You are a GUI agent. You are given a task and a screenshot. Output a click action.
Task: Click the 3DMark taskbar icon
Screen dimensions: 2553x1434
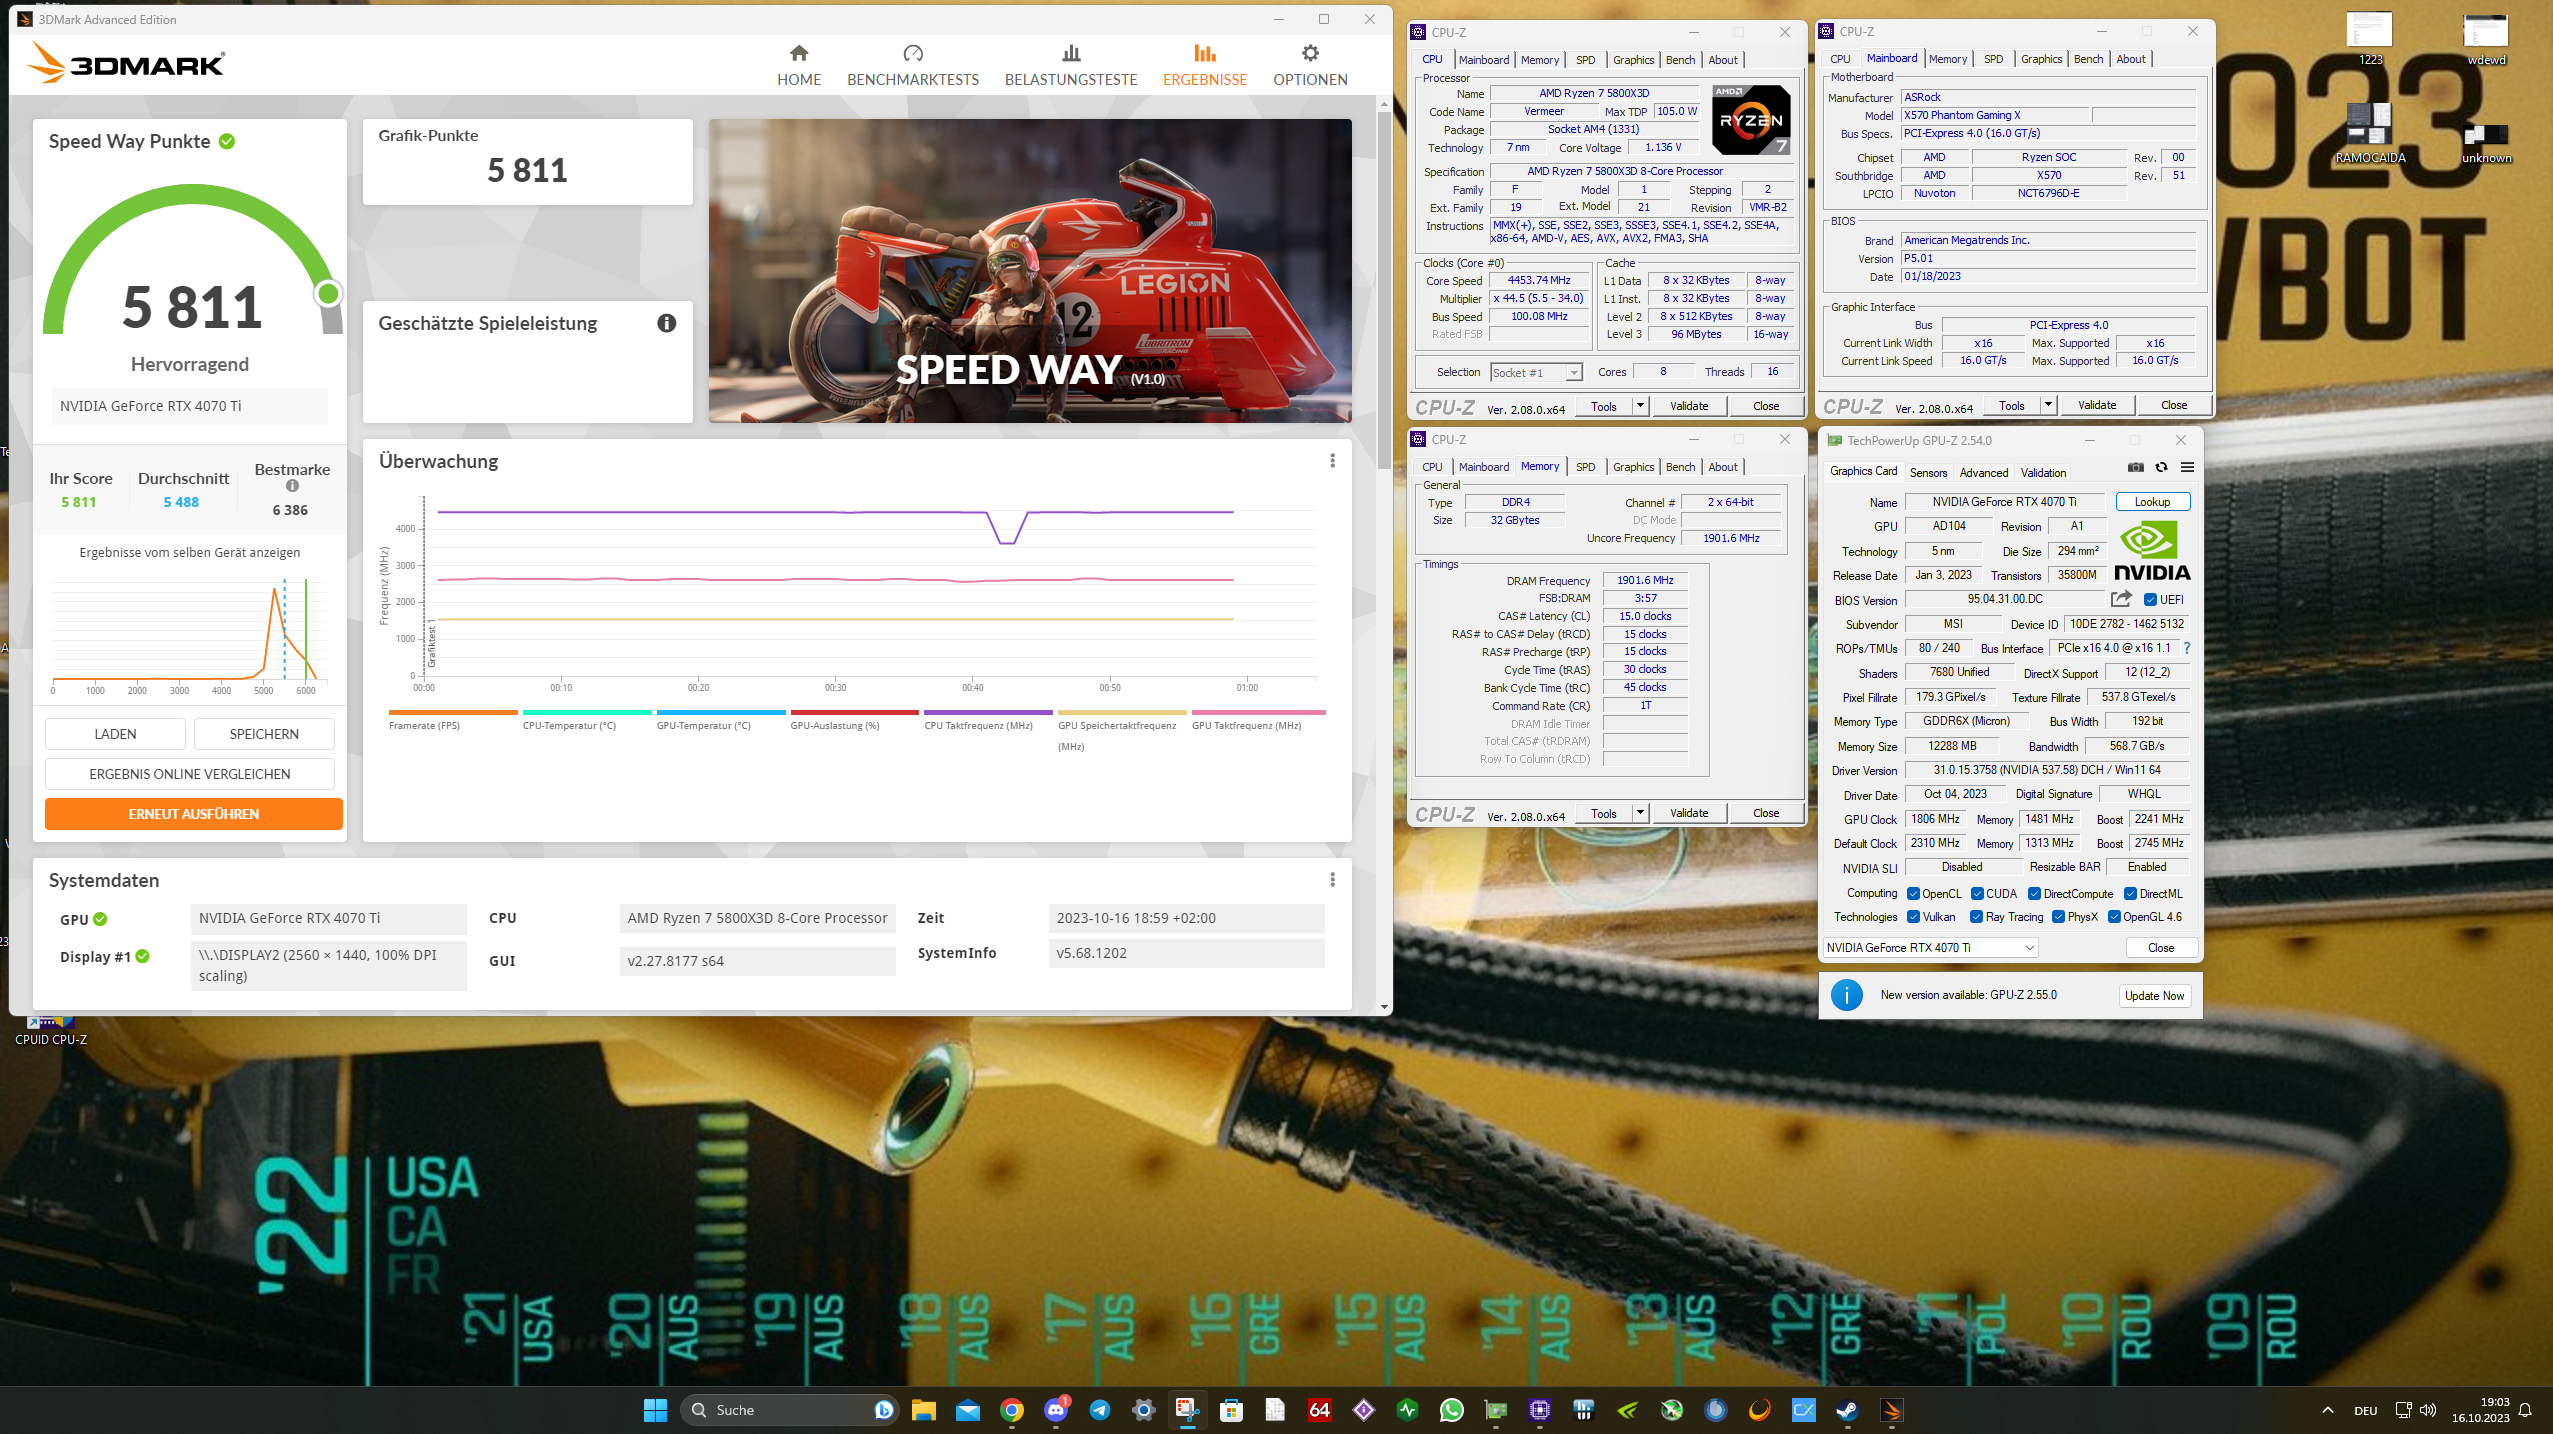[1891, 1410]
